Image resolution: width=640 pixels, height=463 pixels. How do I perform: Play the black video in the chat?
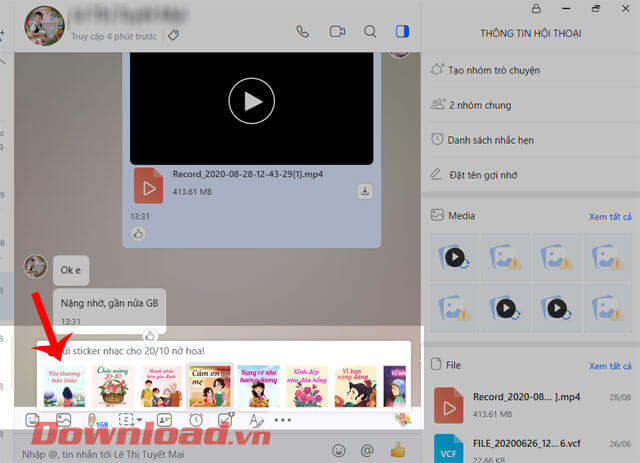251,101
